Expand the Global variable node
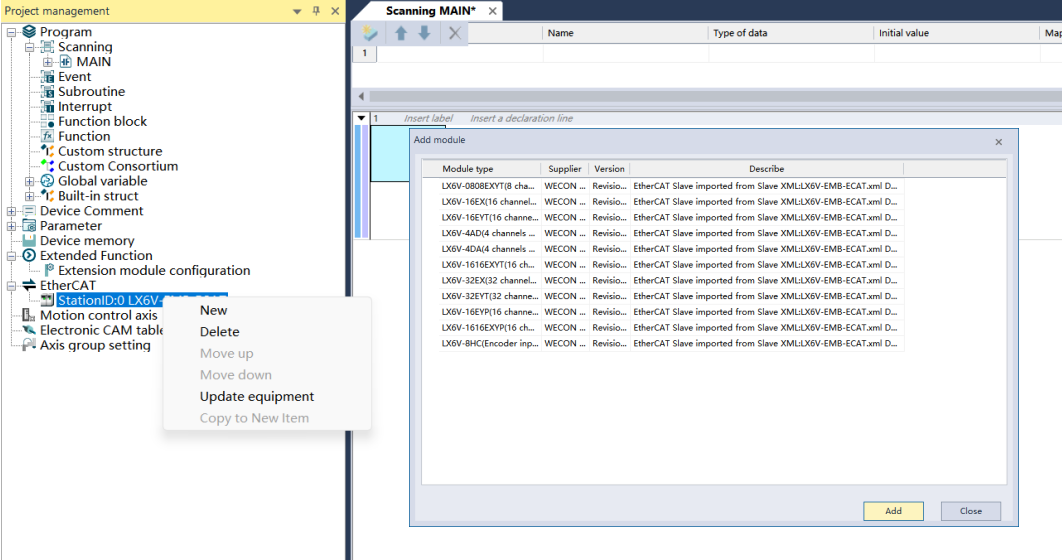This screenshot has height=560, width=1062. click(x=30, y=181)
